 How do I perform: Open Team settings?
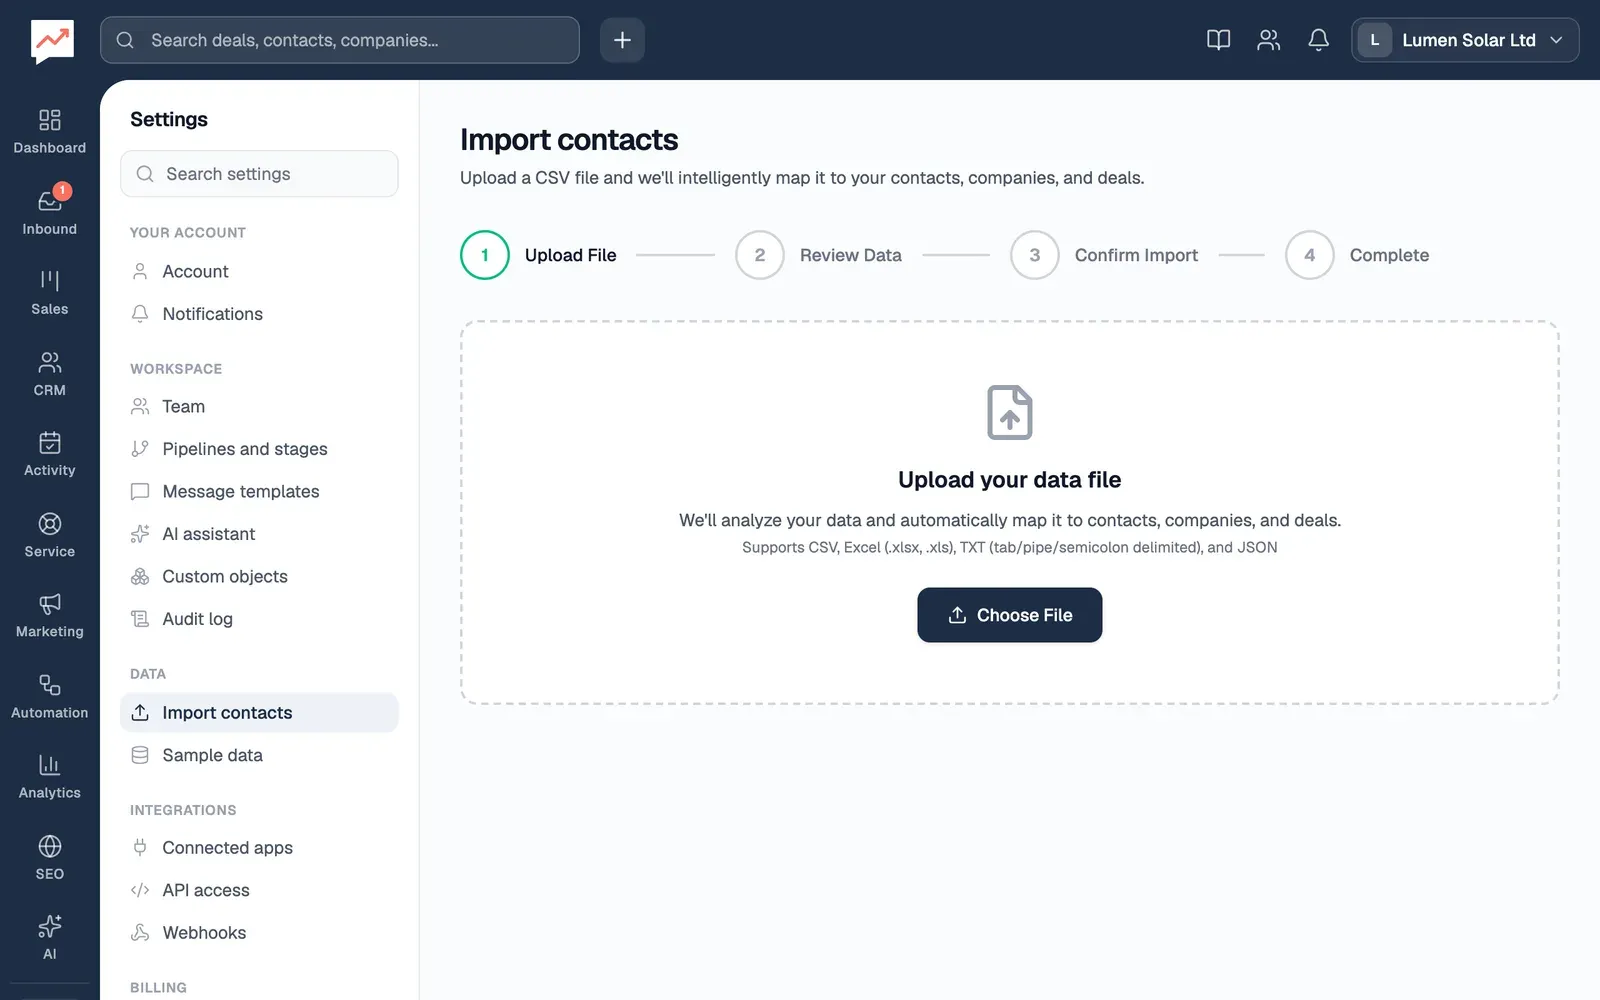(x=259, y=407)
